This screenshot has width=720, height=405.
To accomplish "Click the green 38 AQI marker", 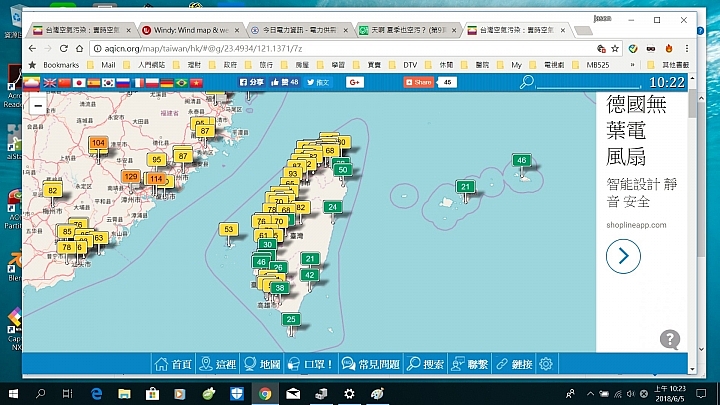I will (280, 288).
